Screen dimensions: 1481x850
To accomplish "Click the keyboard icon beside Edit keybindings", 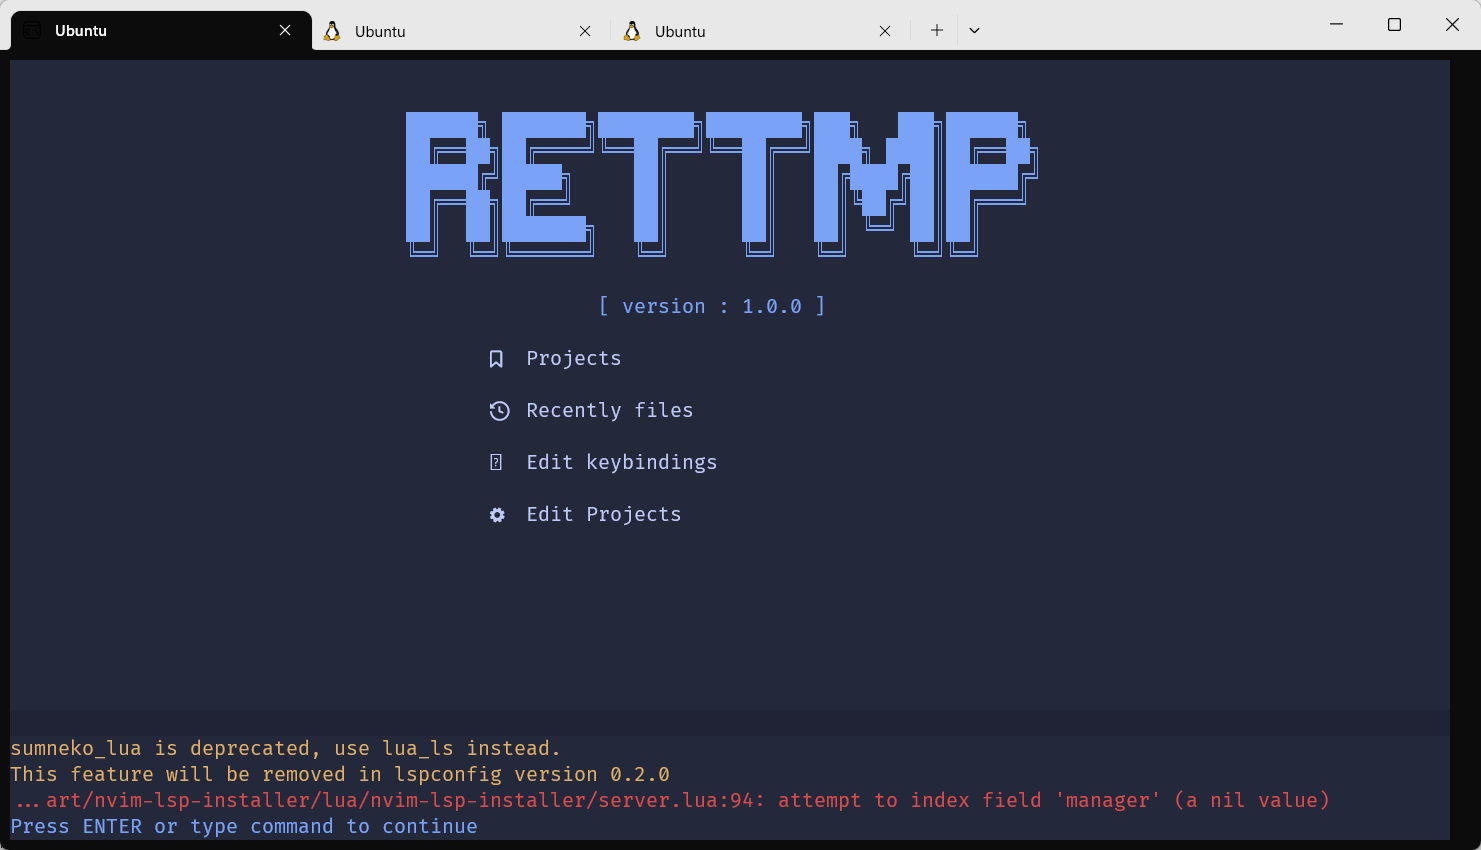I will tap(497, 462).
